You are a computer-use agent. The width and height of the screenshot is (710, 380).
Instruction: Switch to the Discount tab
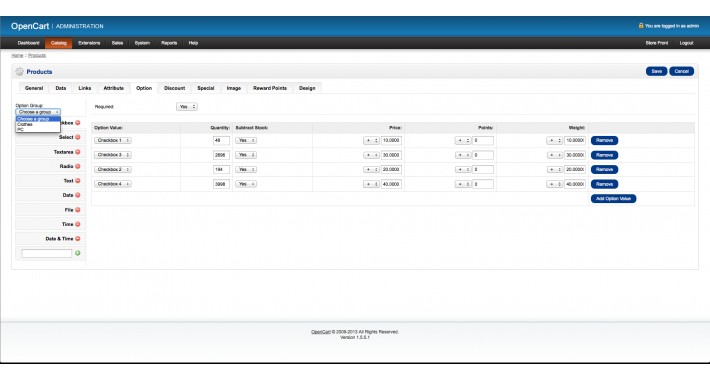point(174,88)
